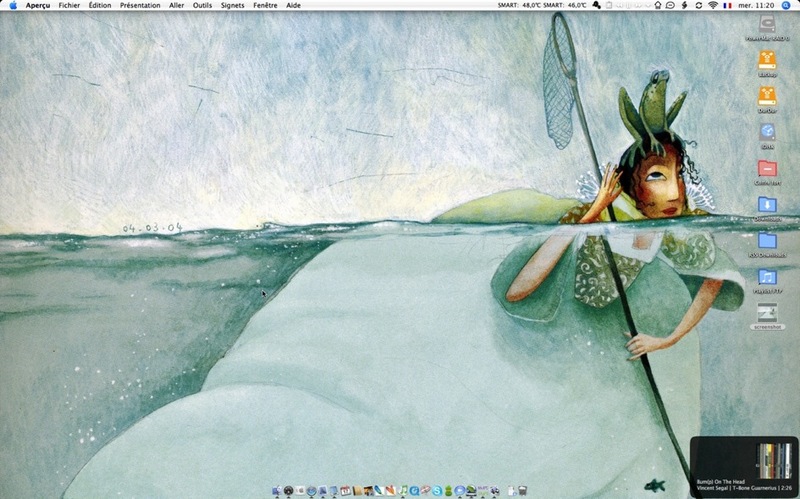The height and width of the screenshot is (499, 800).
Task: Open Dashboard from the Dock
Action: pos(289,490)
